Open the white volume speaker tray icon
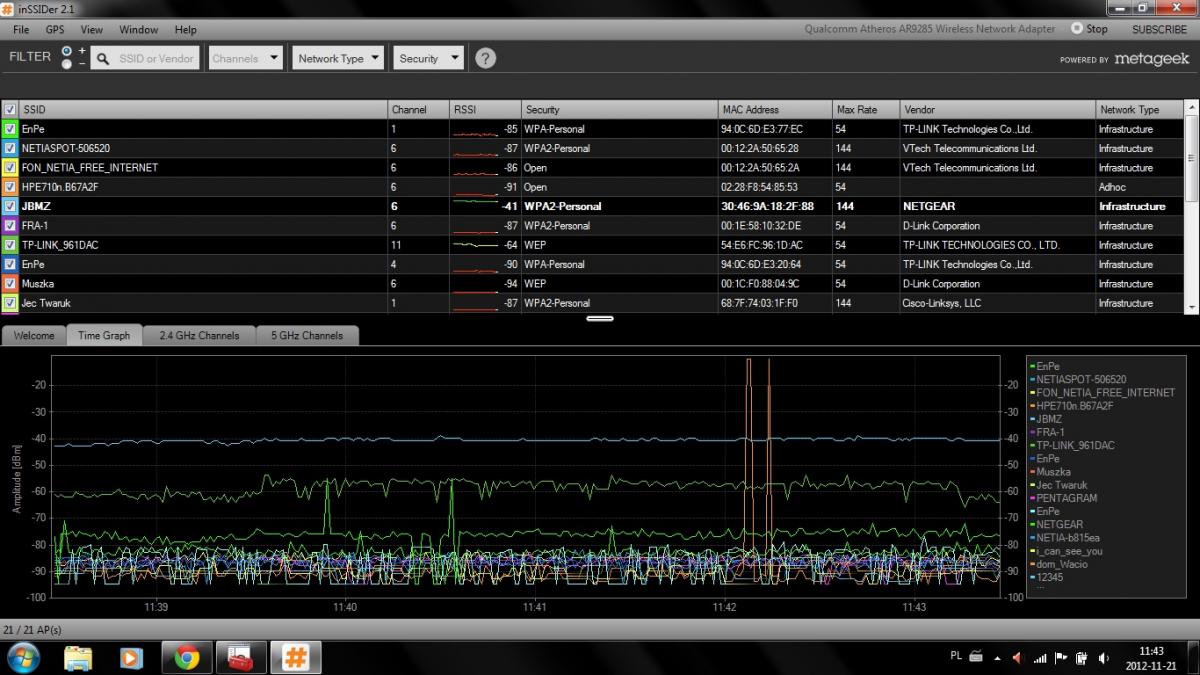Viewport: 1200px width, 675px height. pos(1104,657)
